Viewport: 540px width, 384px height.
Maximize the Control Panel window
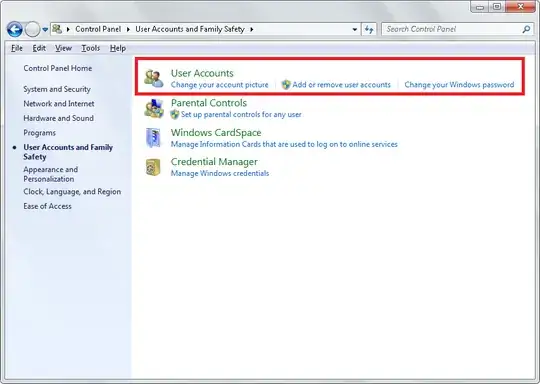497,7
